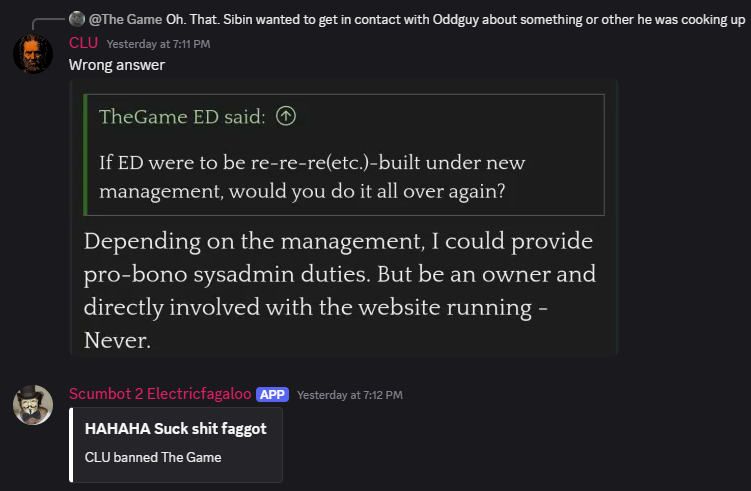Click the Scumbot 2 bot avatar
This screenshot has height=491, width=751.
tap(32, 404)
